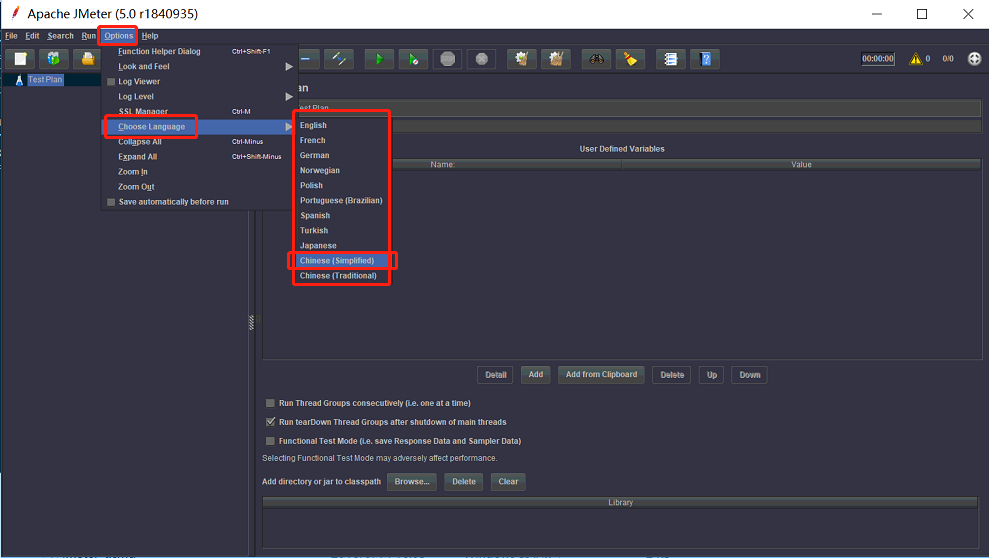Open the Search menu

tap(60, 36)
